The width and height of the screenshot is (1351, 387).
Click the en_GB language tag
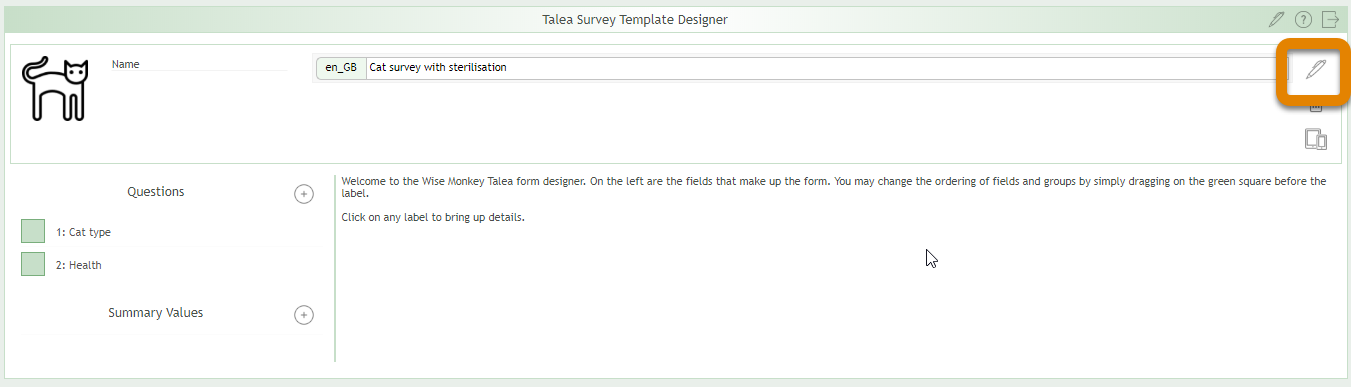coord(341,68)
